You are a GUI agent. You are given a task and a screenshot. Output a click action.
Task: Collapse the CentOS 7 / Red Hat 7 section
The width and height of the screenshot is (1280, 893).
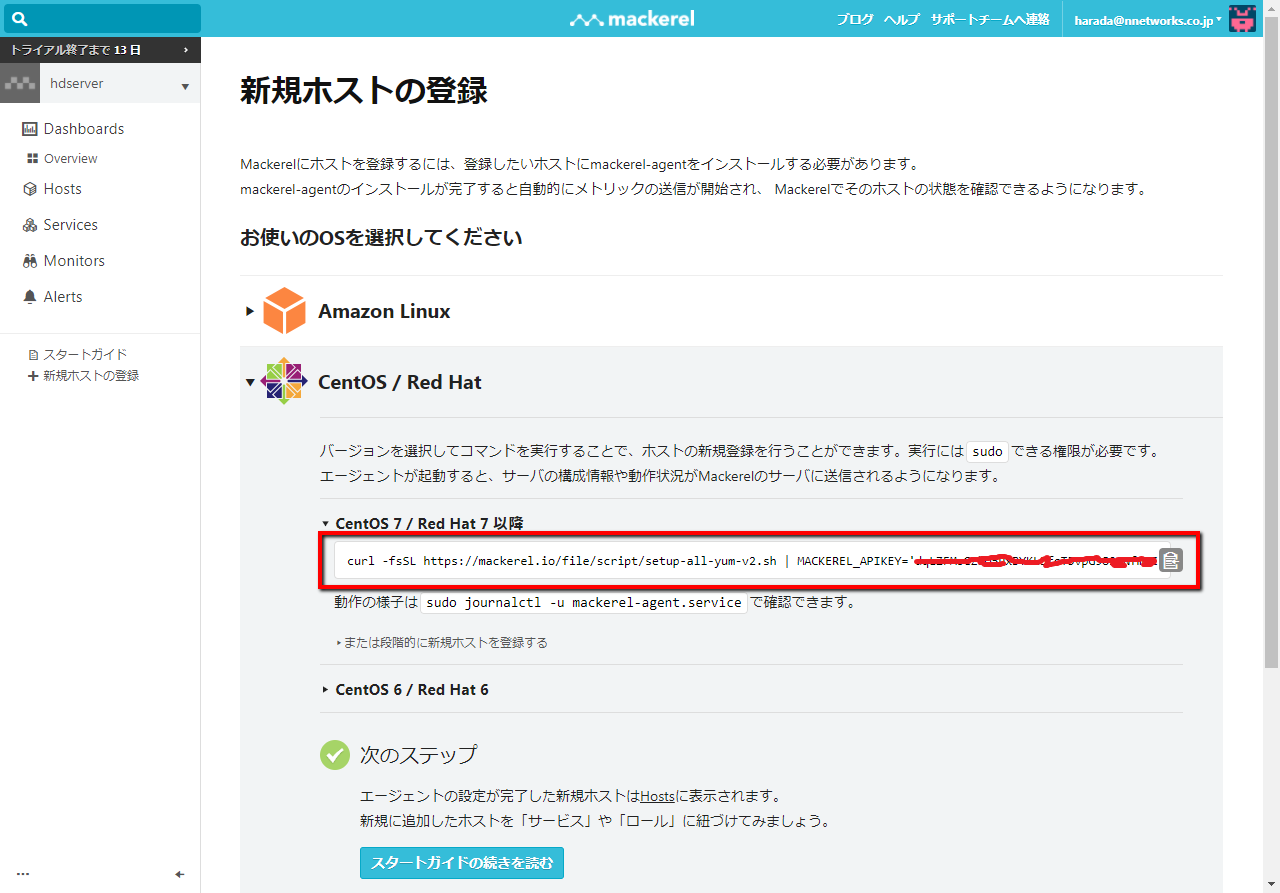[x=428, y=523]
